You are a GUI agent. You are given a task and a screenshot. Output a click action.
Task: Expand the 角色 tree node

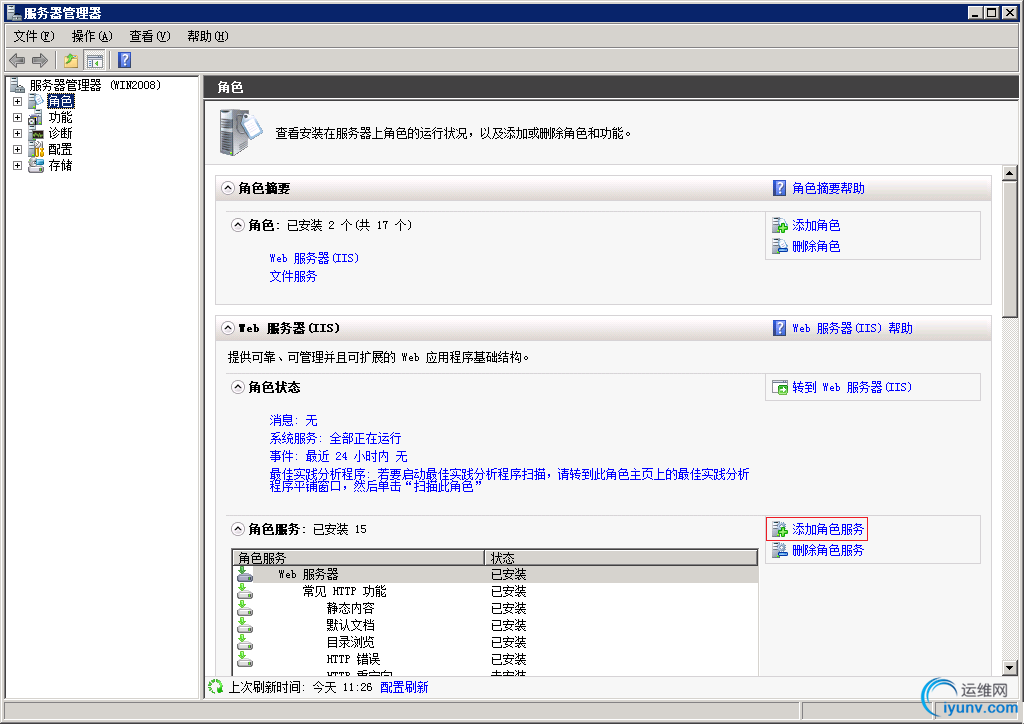(18, 102)
